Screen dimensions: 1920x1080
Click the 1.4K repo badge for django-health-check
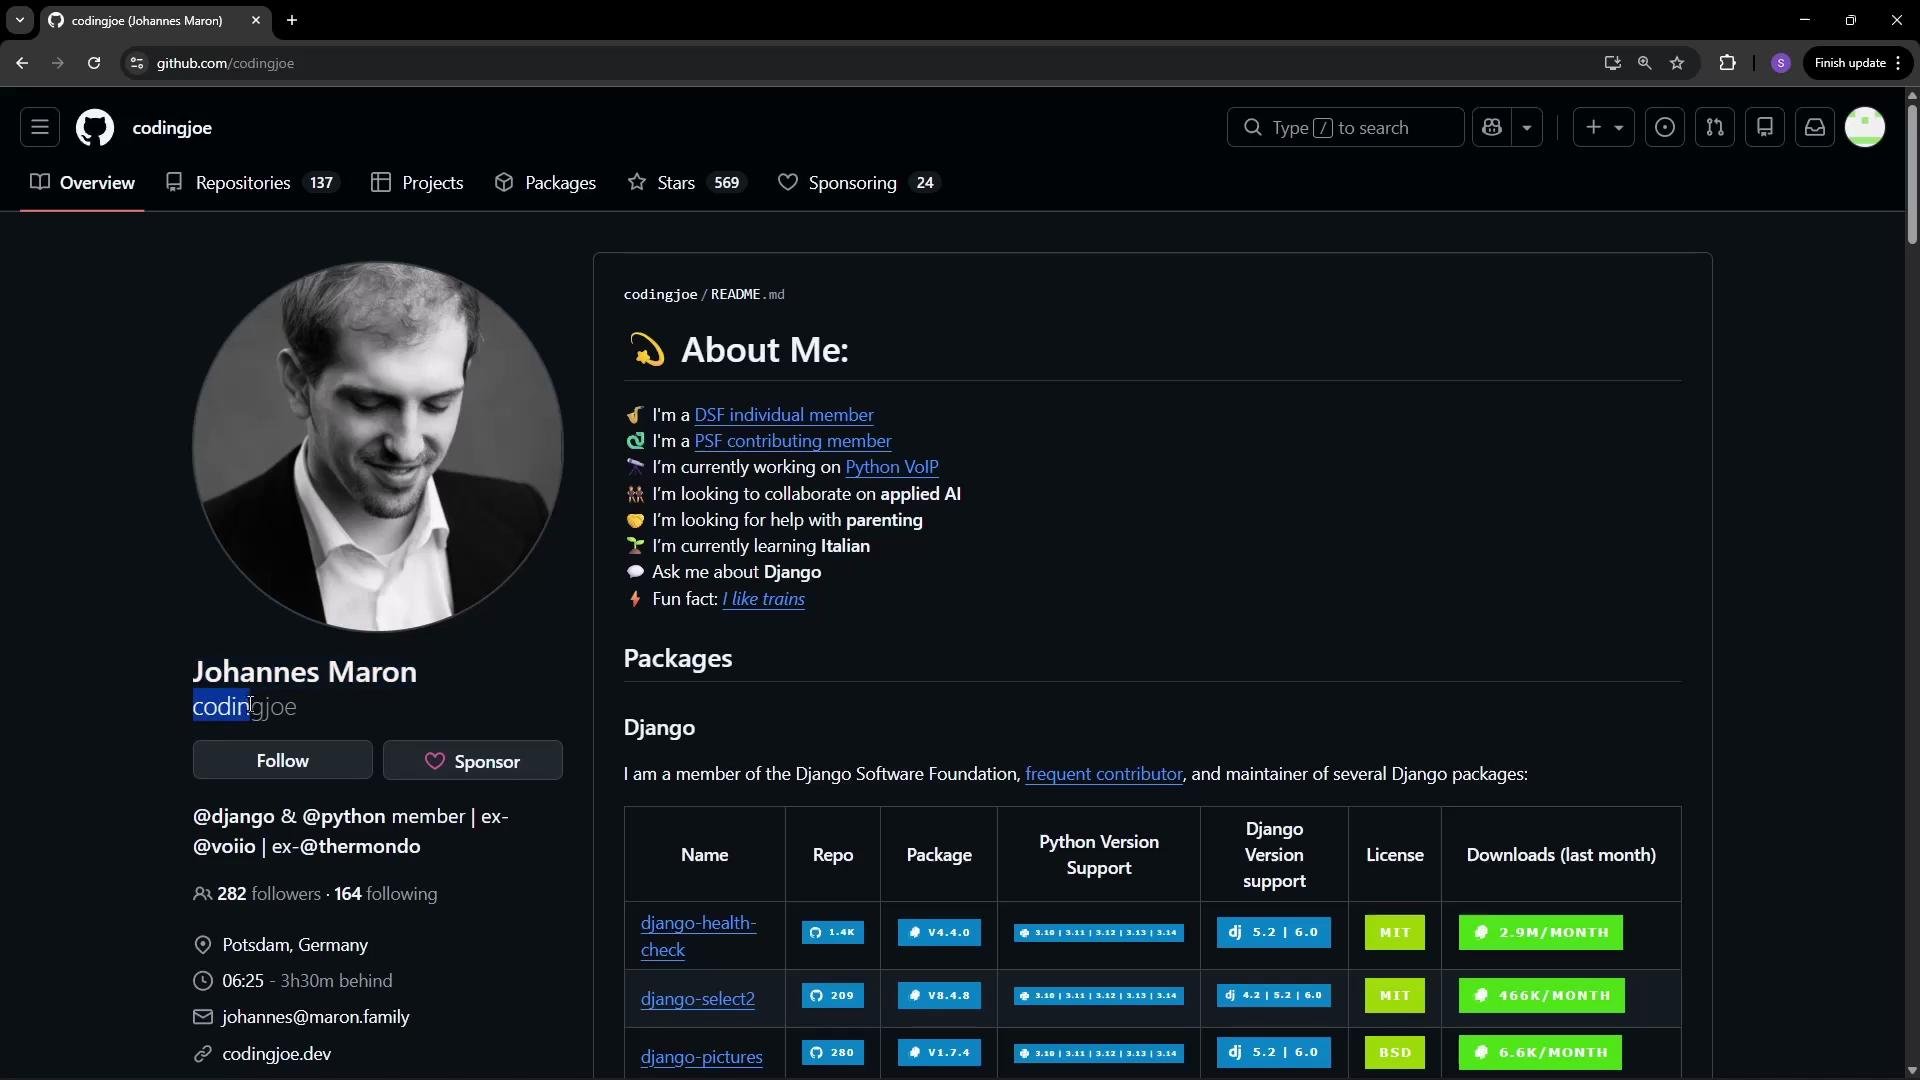coord(833,933)
